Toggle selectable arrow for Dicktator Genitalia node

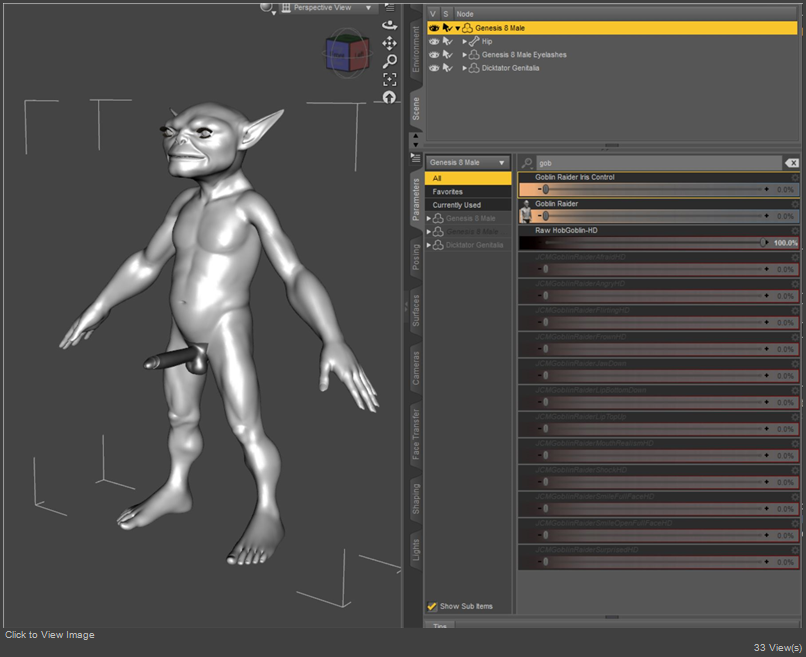447,68
